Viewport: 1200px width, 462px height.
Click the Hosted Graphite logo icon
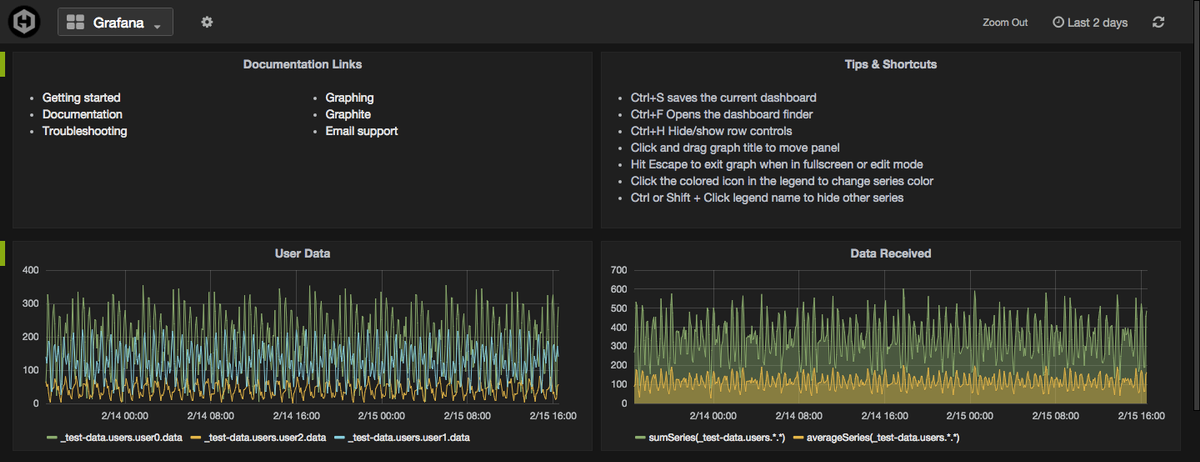22,21
